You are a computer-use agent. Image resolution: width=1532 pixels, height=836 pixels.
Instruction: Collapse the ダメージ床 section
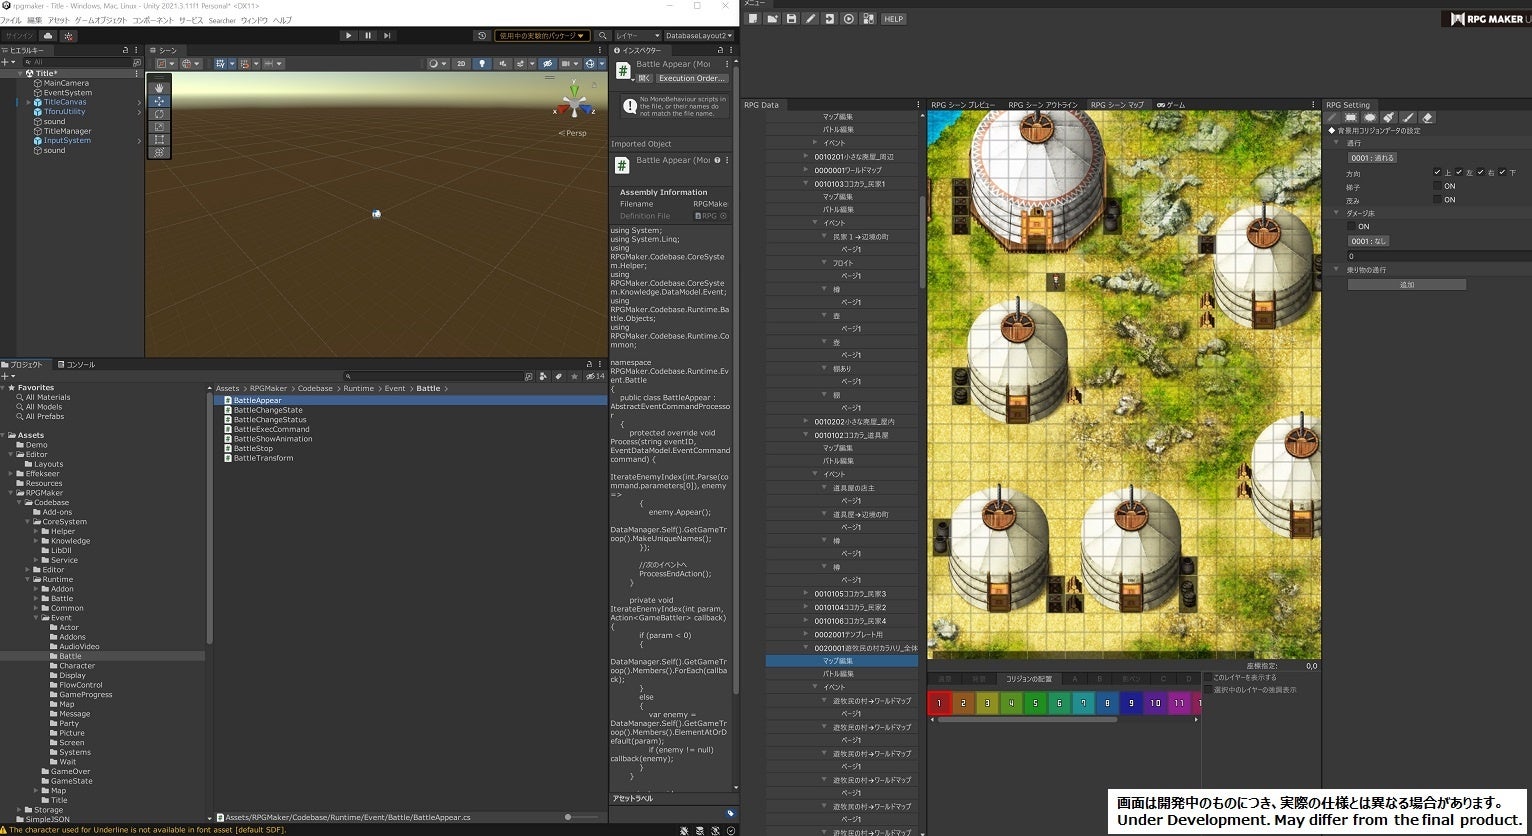click(x=1336, y=212)
